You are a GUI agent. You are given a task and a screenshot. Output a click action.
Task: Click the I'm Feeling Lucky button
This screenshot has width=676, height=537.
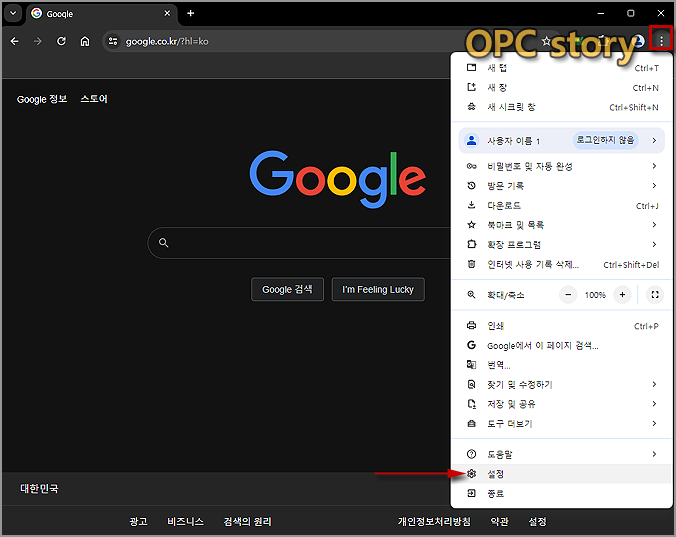378,289
